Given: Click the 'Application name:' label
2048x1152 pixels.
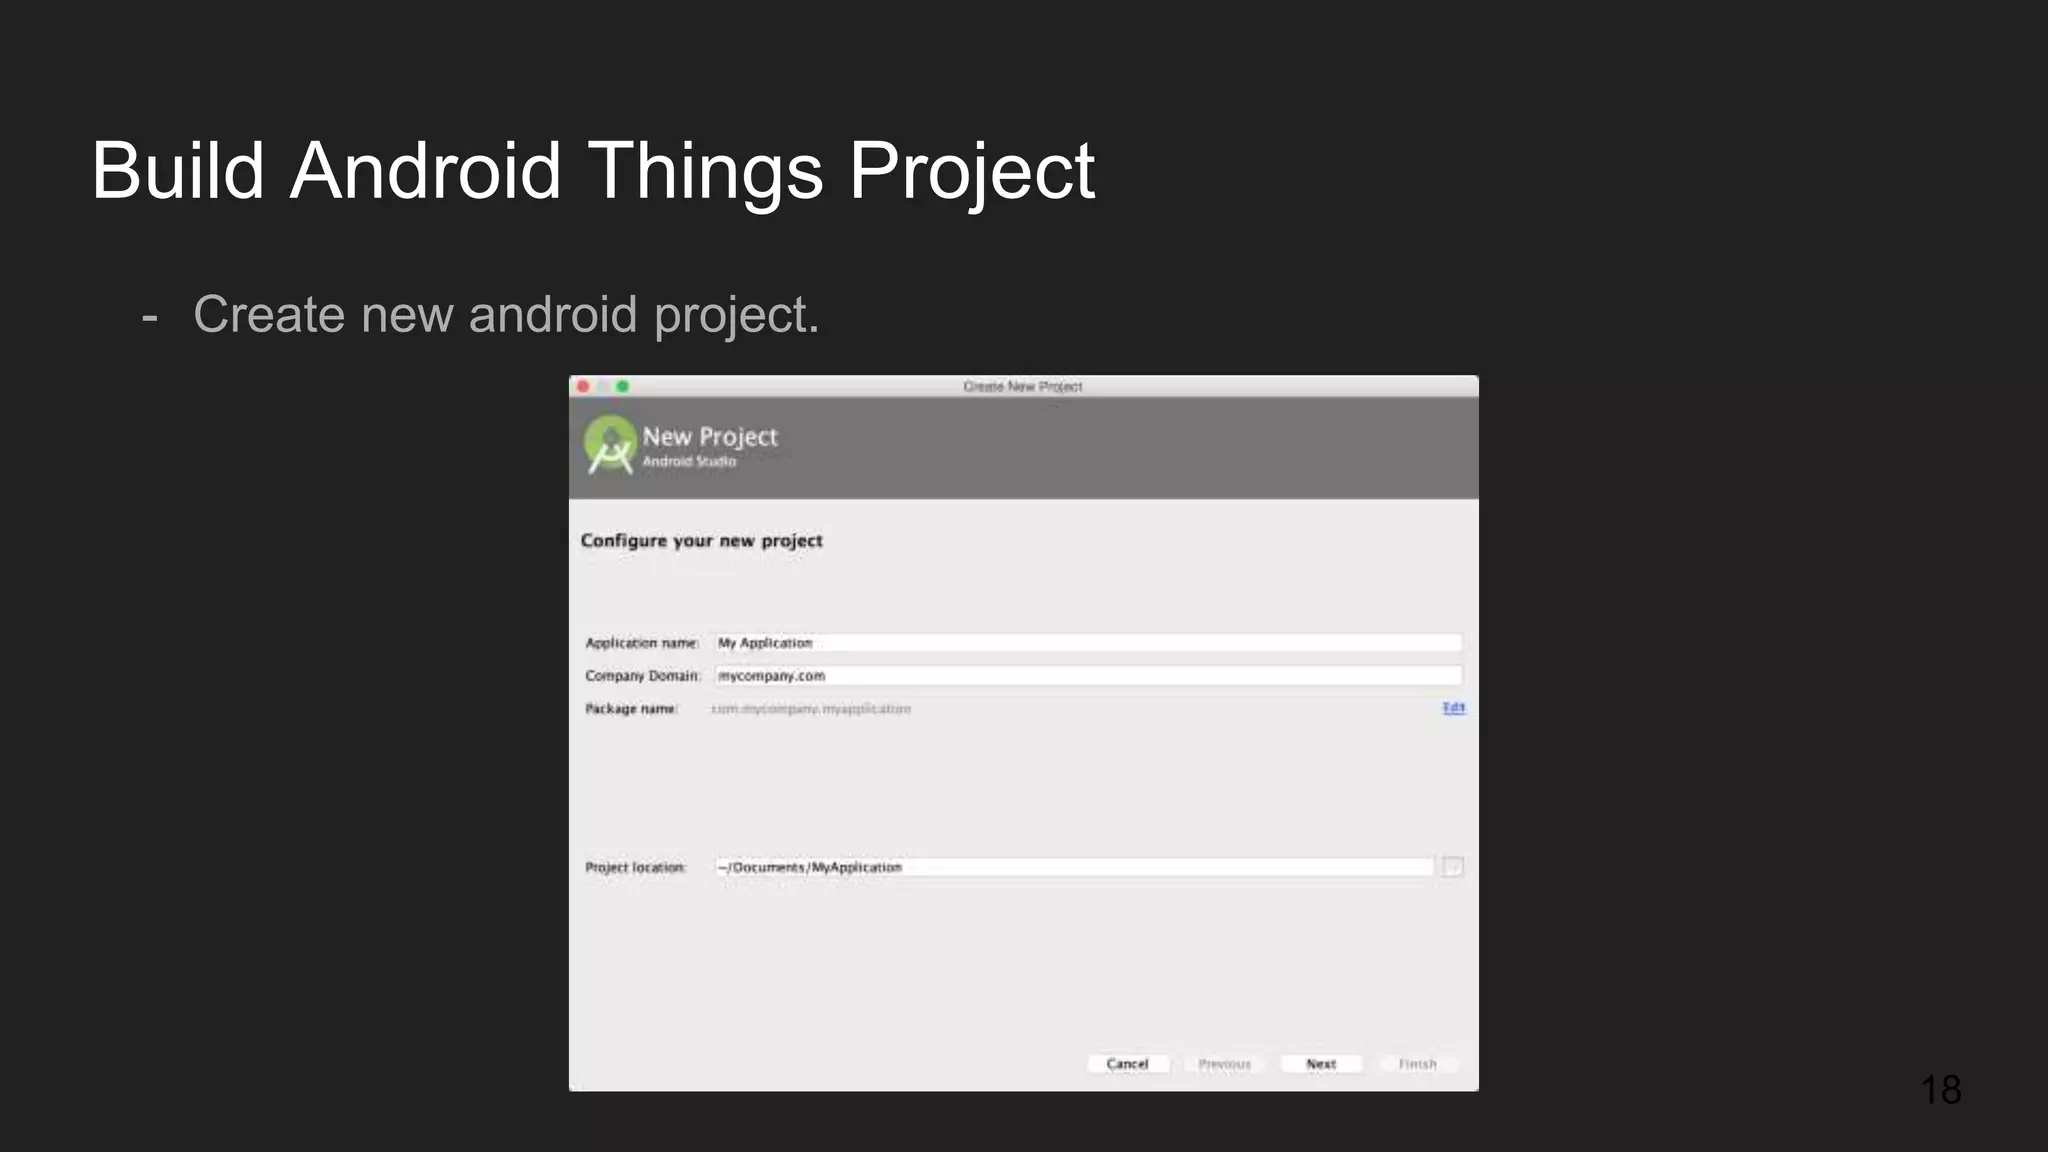Looking at the screenshot, I should click(x=641, y=643).
